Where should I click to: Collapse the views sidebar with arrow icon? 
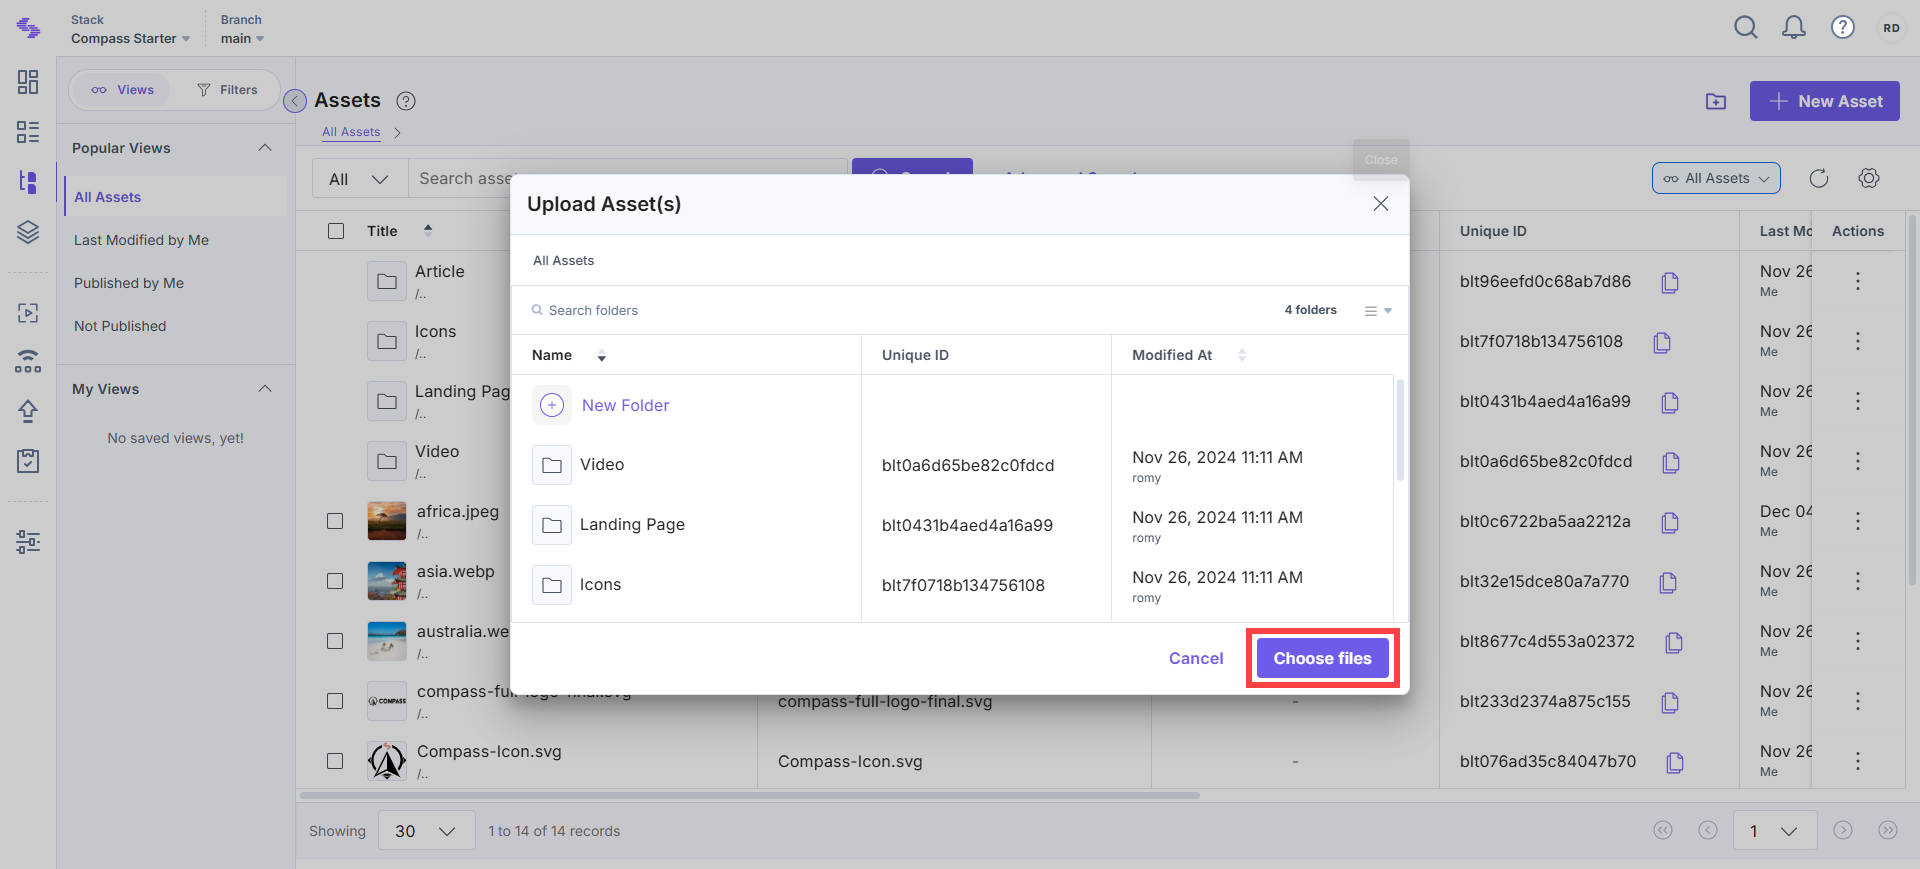tap(295, 101)
